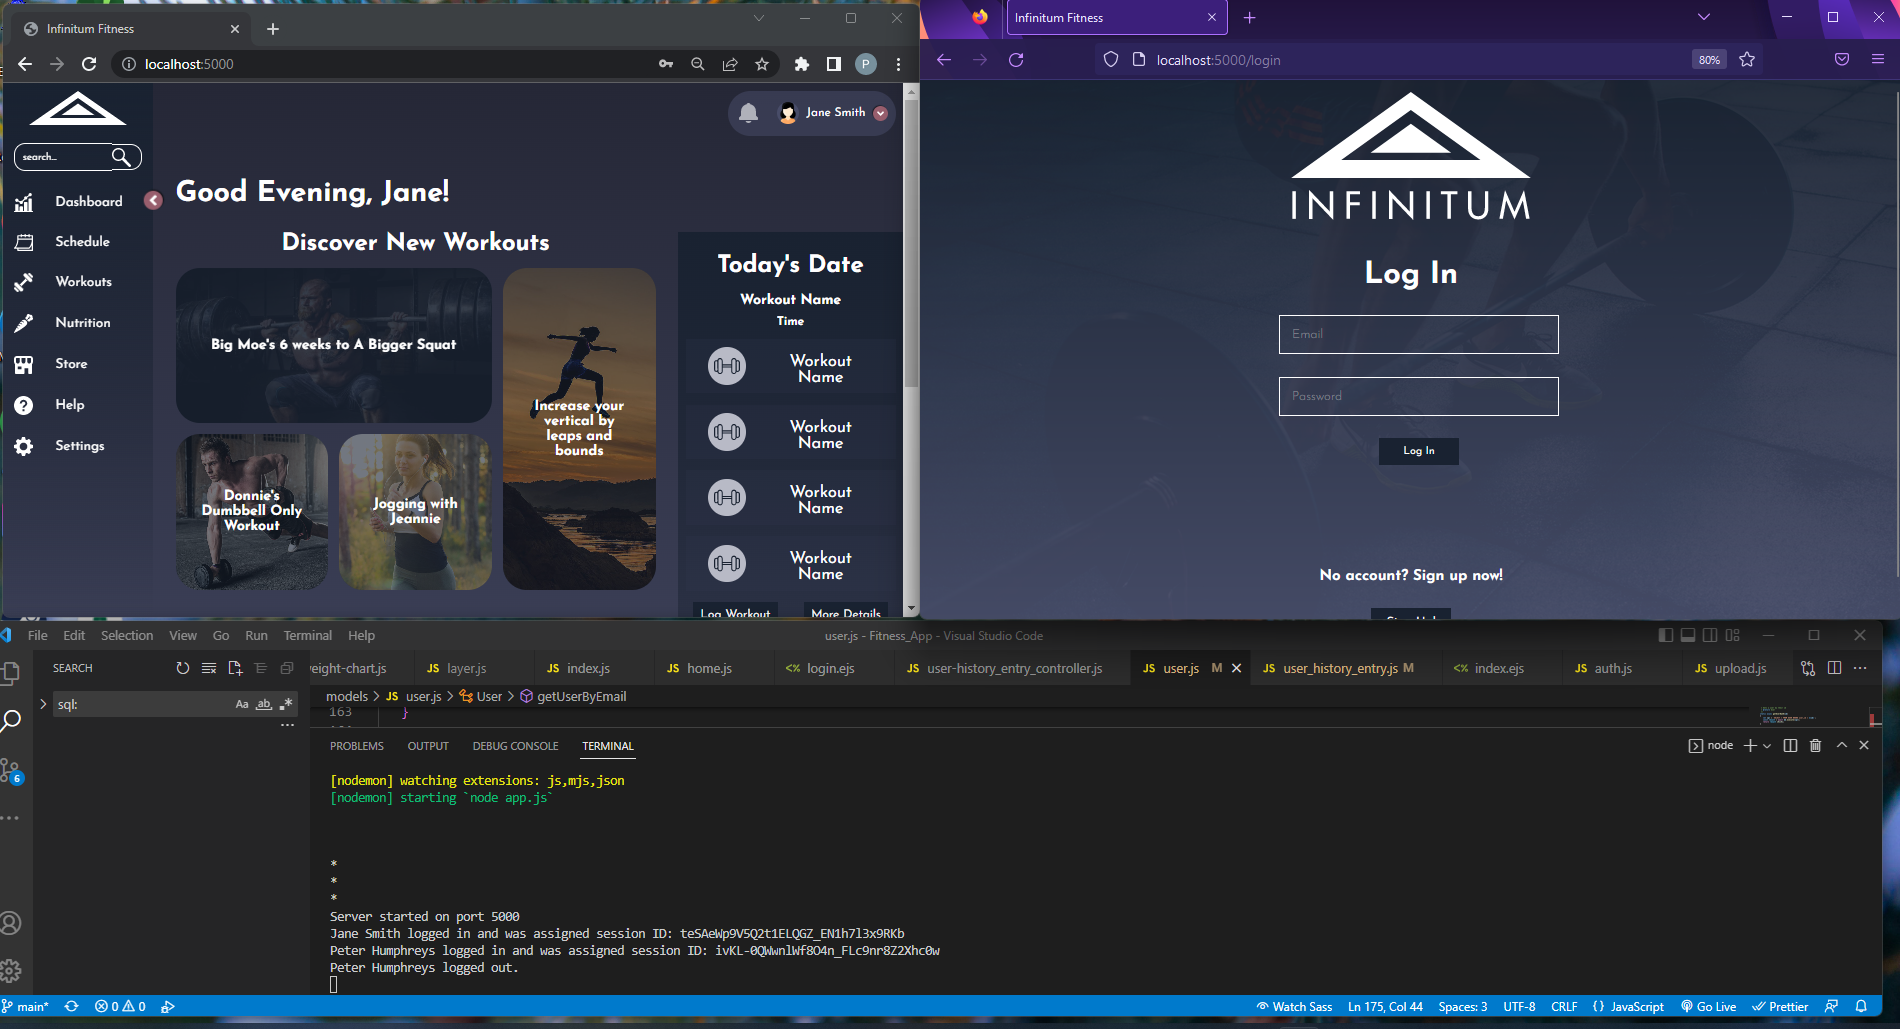Kill the active terminal with trash icon

1816,745
